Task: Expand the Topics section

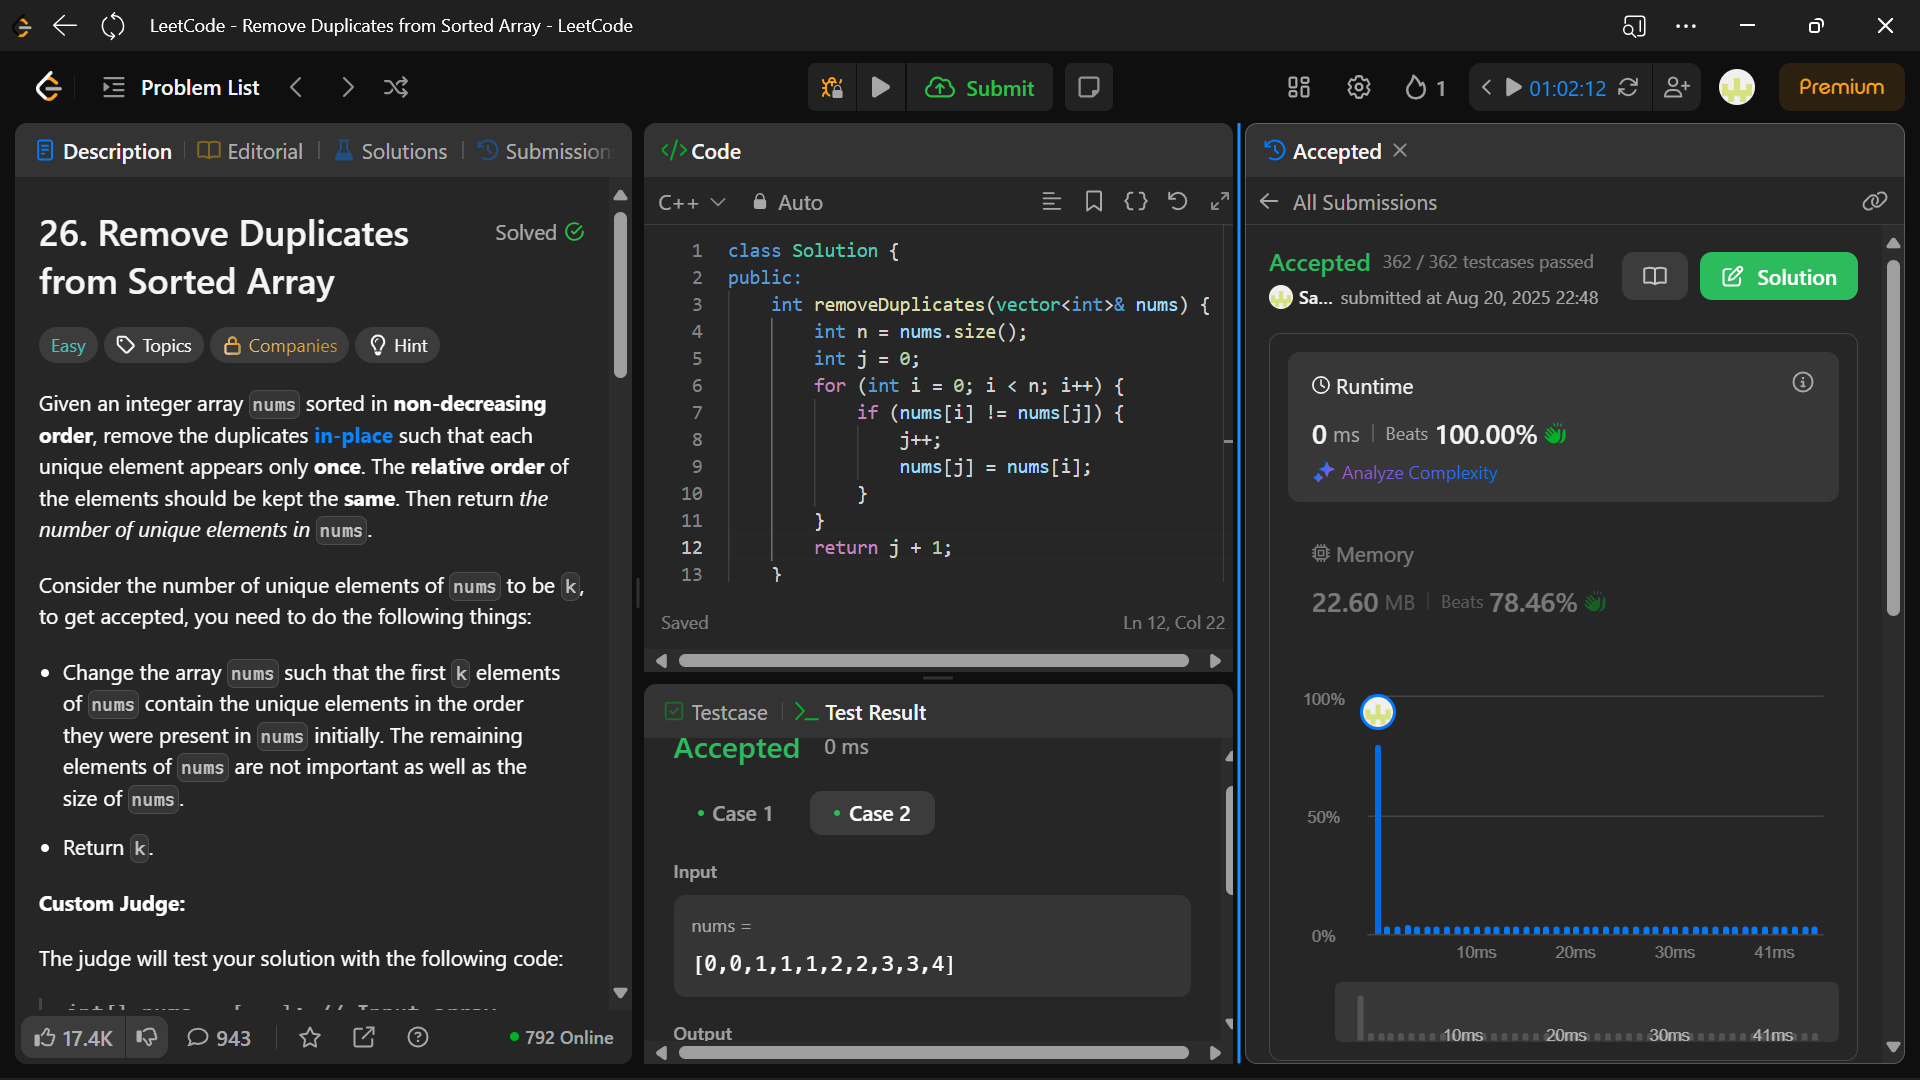Action: coord(154,346)
